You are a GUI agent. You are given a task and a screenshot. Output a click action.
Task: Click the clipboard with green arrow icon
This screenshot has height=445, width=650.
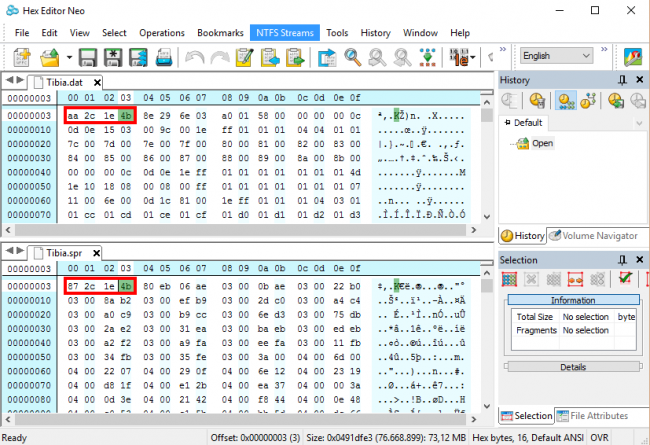pos(295,57)
